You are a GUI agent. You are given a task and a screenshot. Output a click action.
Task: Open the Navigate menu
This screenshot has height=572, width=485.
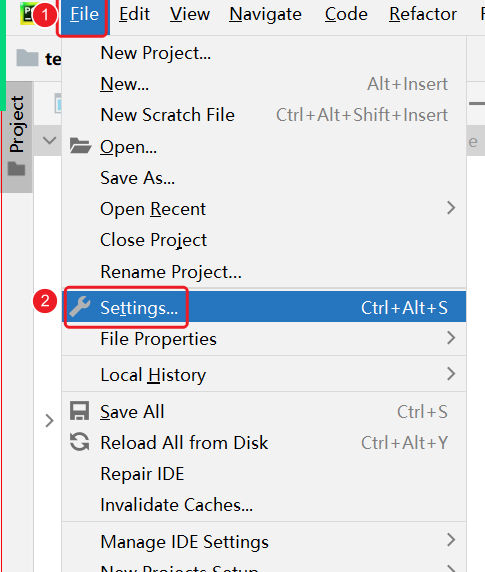tap(265, 15)
